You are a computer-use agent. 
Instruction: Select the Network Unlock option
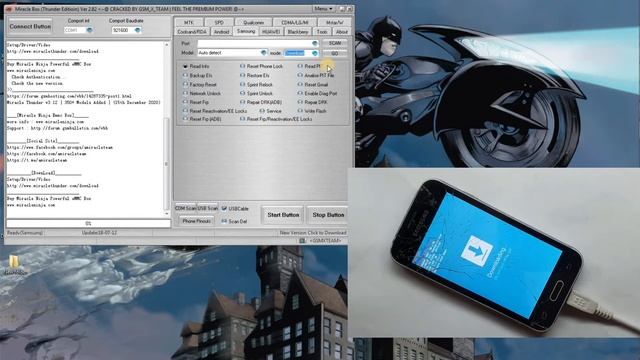202,93
